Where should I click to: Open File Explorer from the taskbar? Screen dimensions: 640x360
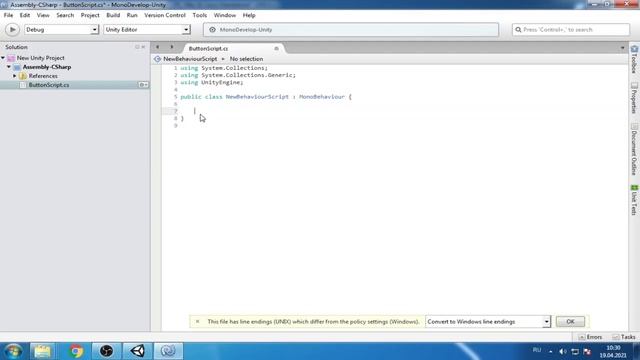[x=42, y=351]
